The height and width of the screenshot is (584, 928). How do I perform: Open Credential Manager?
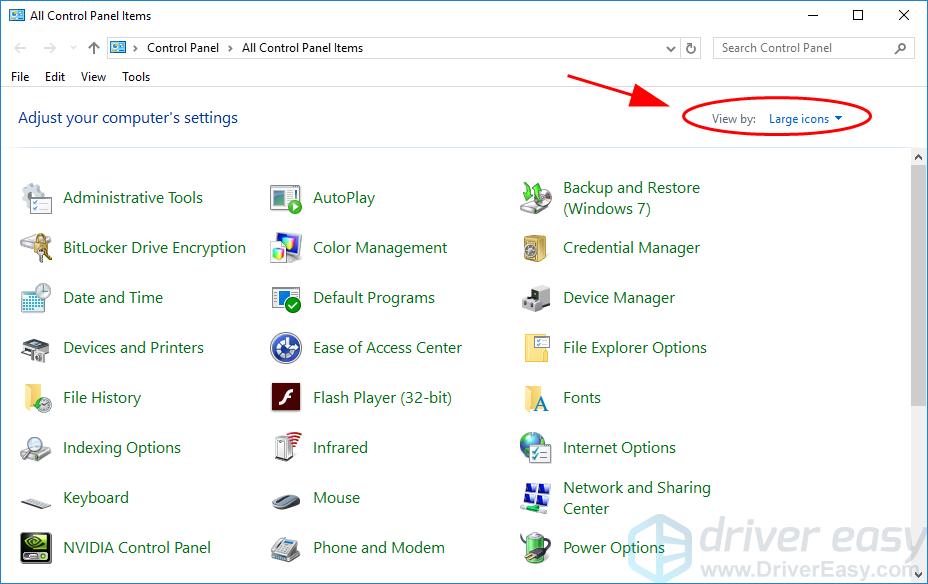click(x=632, y=248)
